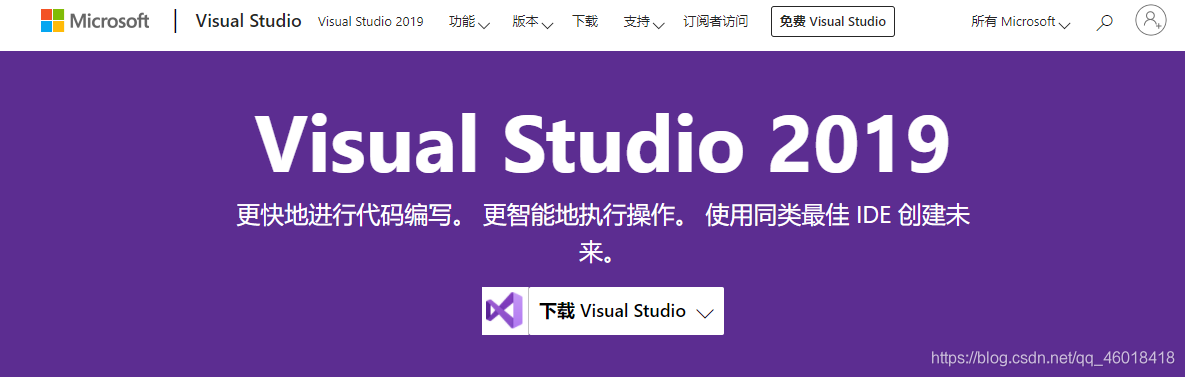Select Visual Studio 2019 nav link
Screen dimensions: 1185x377
(370, 21)
